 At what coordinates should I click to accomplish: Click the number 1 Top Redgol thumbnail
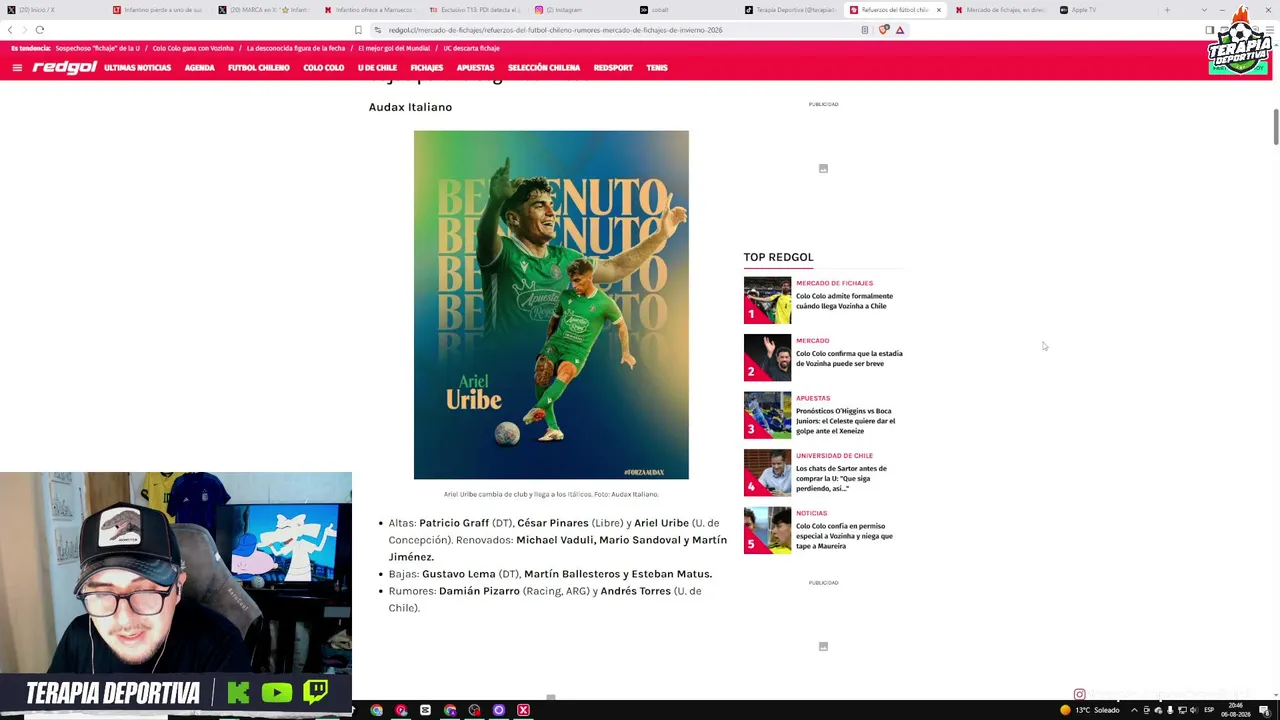point(767,300)
